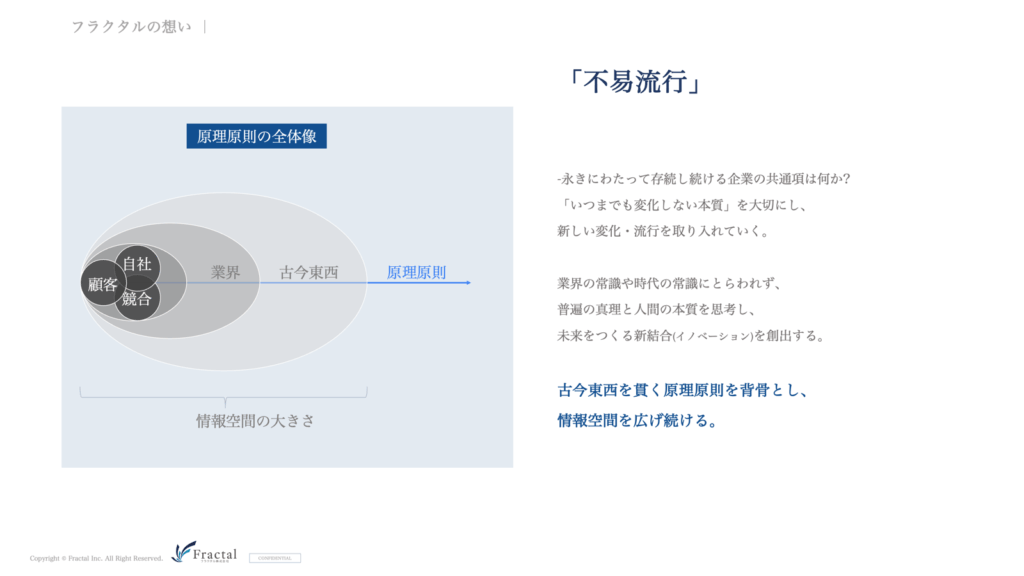Click the blue 原理原則 label text
This screenshot has width=1024, height=576.
(416, 272)
